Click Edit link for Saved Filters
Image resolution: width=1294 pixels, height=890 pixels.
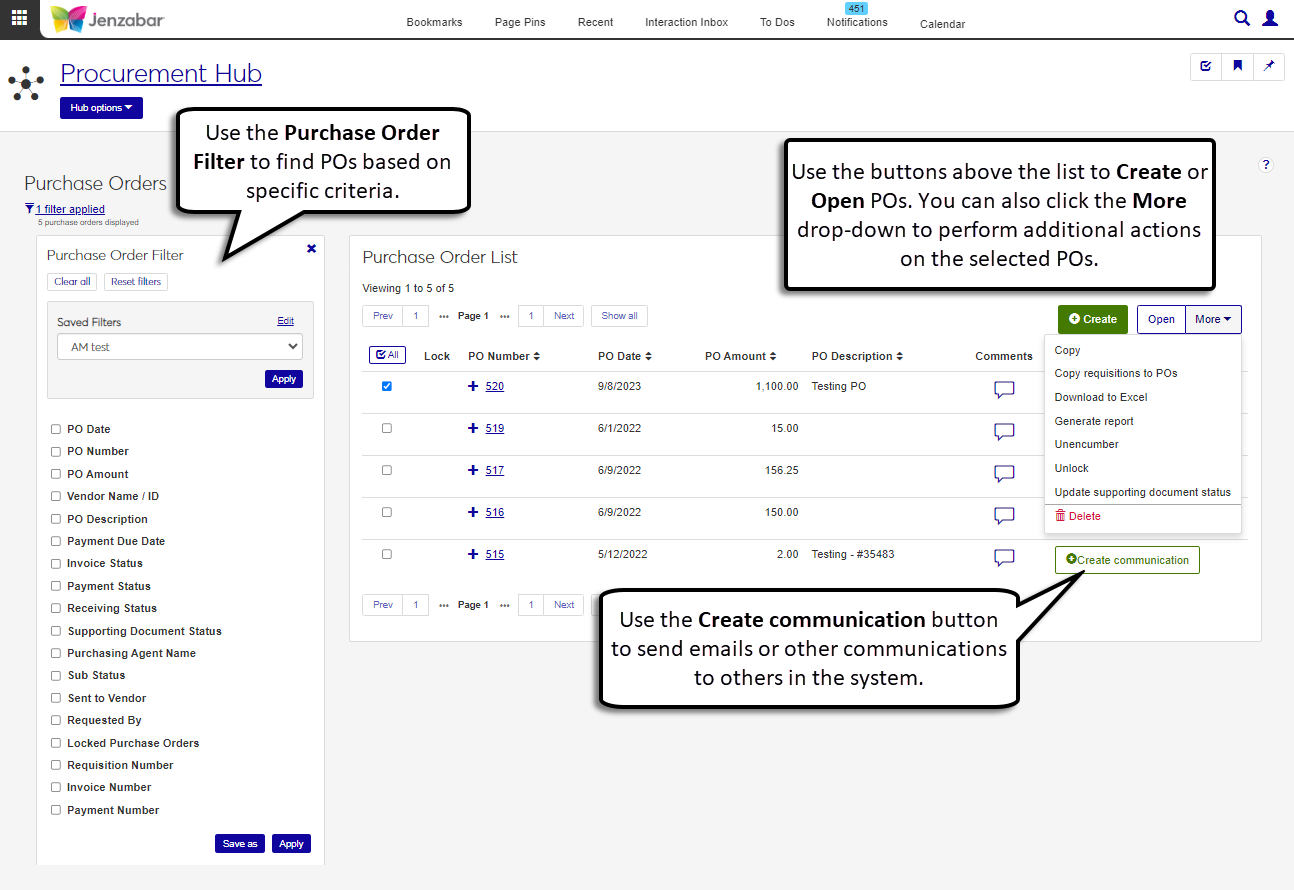[286, 321]
